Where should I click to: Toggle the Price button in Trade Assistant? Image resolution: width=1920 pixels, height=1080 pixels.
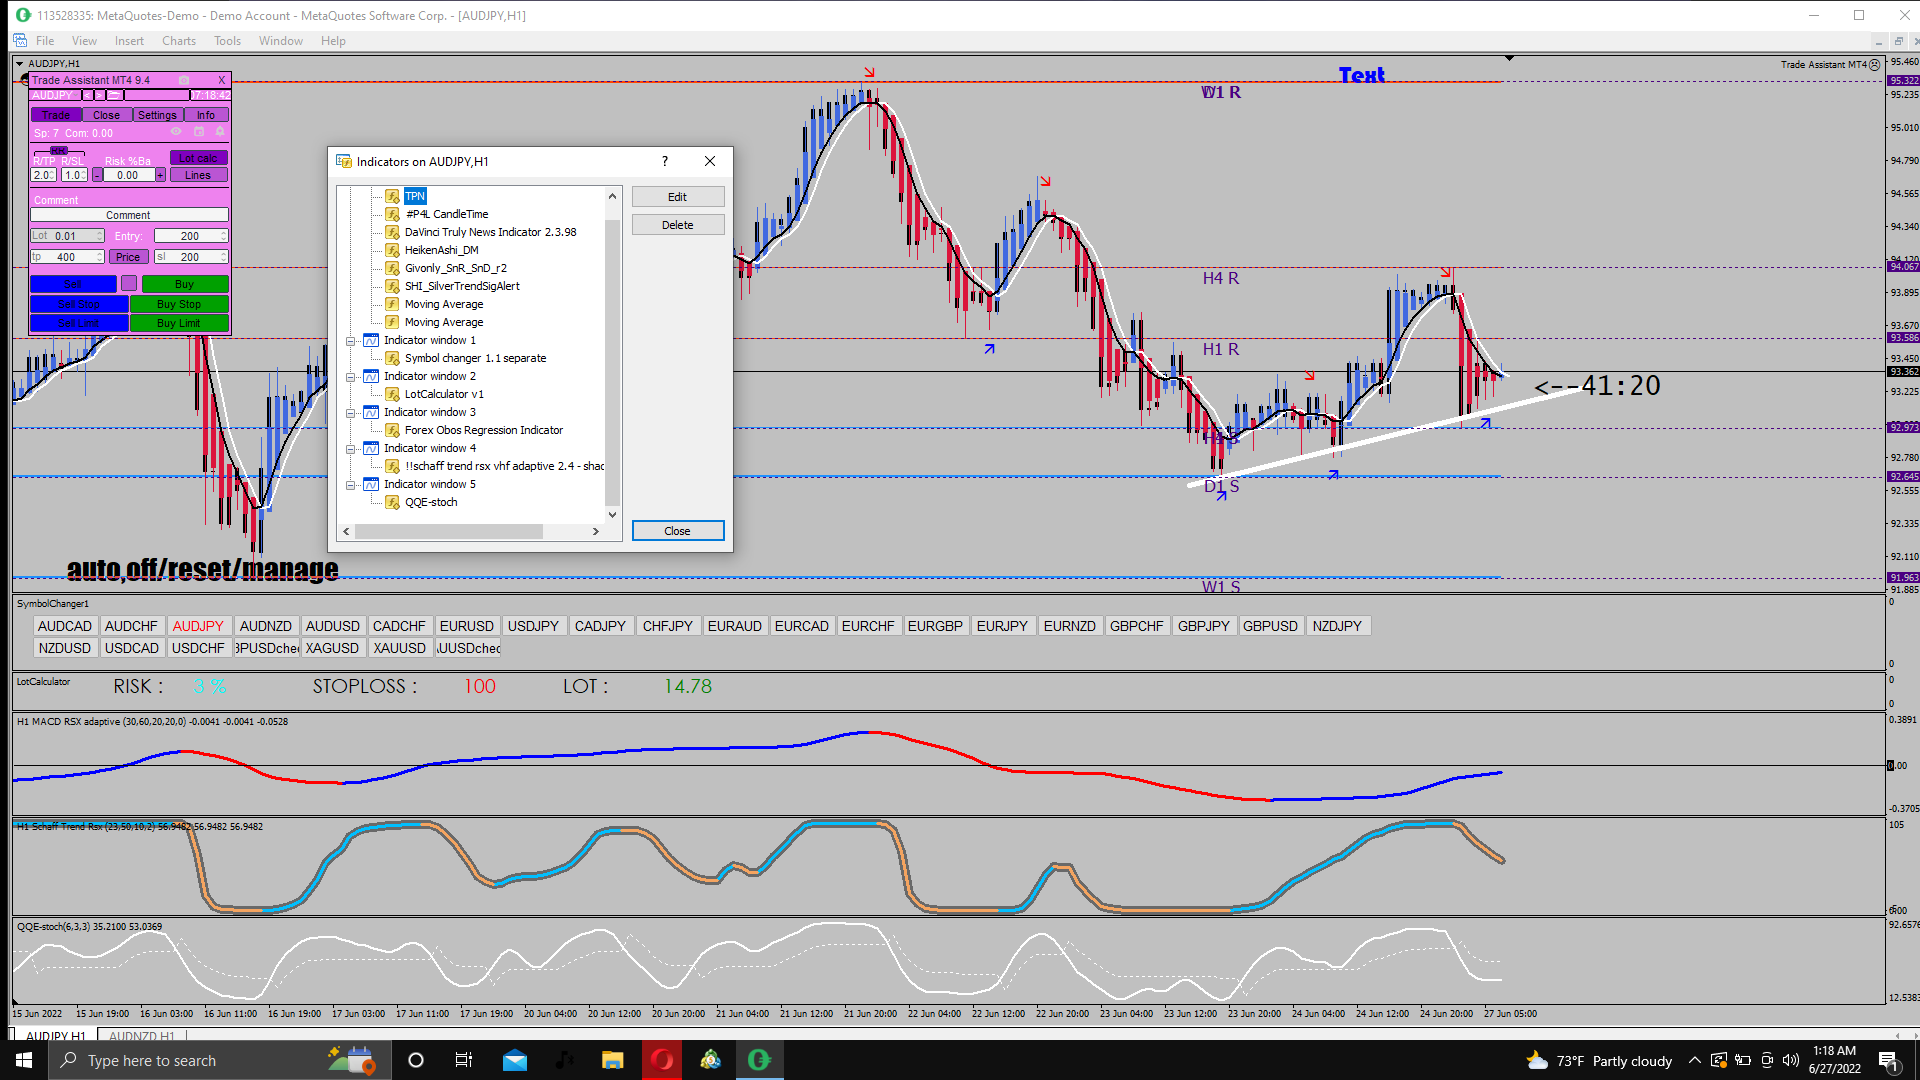(x=128, y=257)
